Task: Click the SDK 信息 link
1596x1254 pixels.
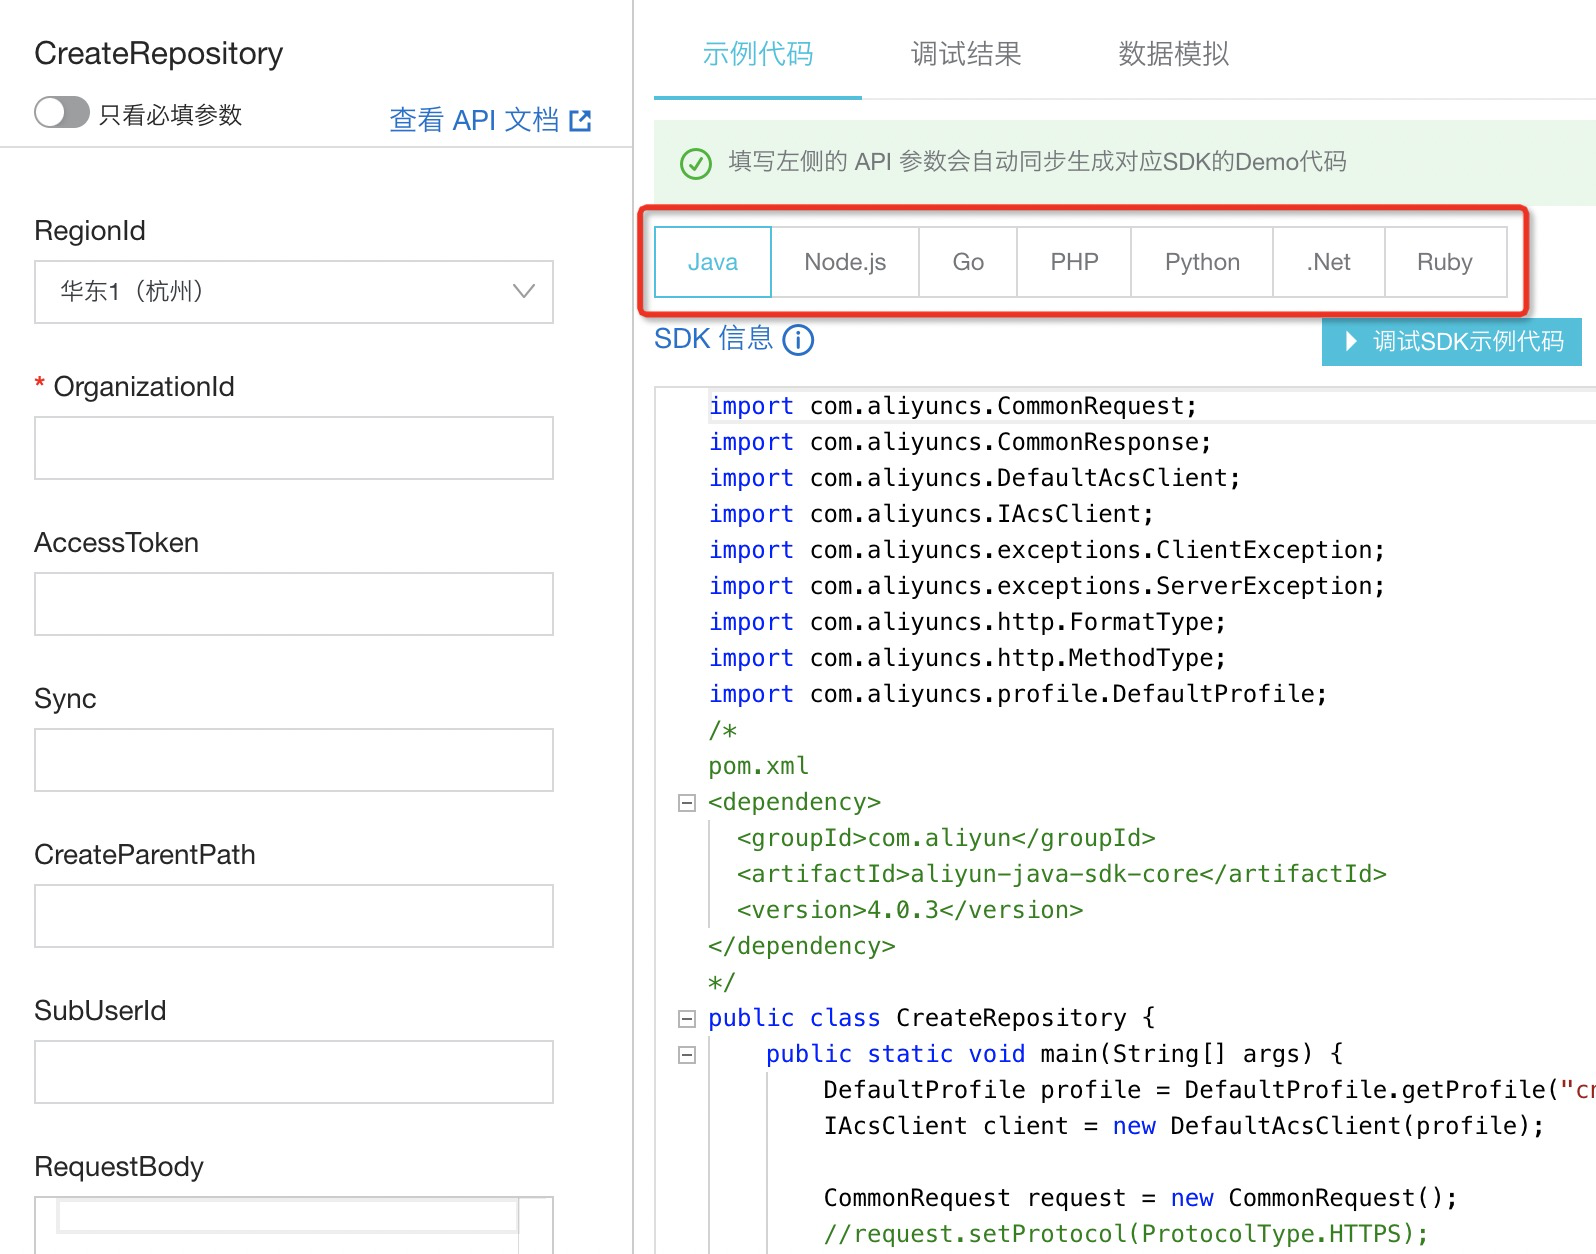Action: pos(713,339)
